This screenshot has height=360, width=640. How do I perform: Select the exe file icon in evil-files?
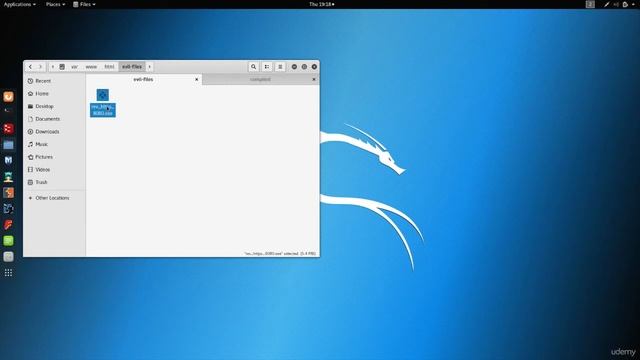click(102, 95)
